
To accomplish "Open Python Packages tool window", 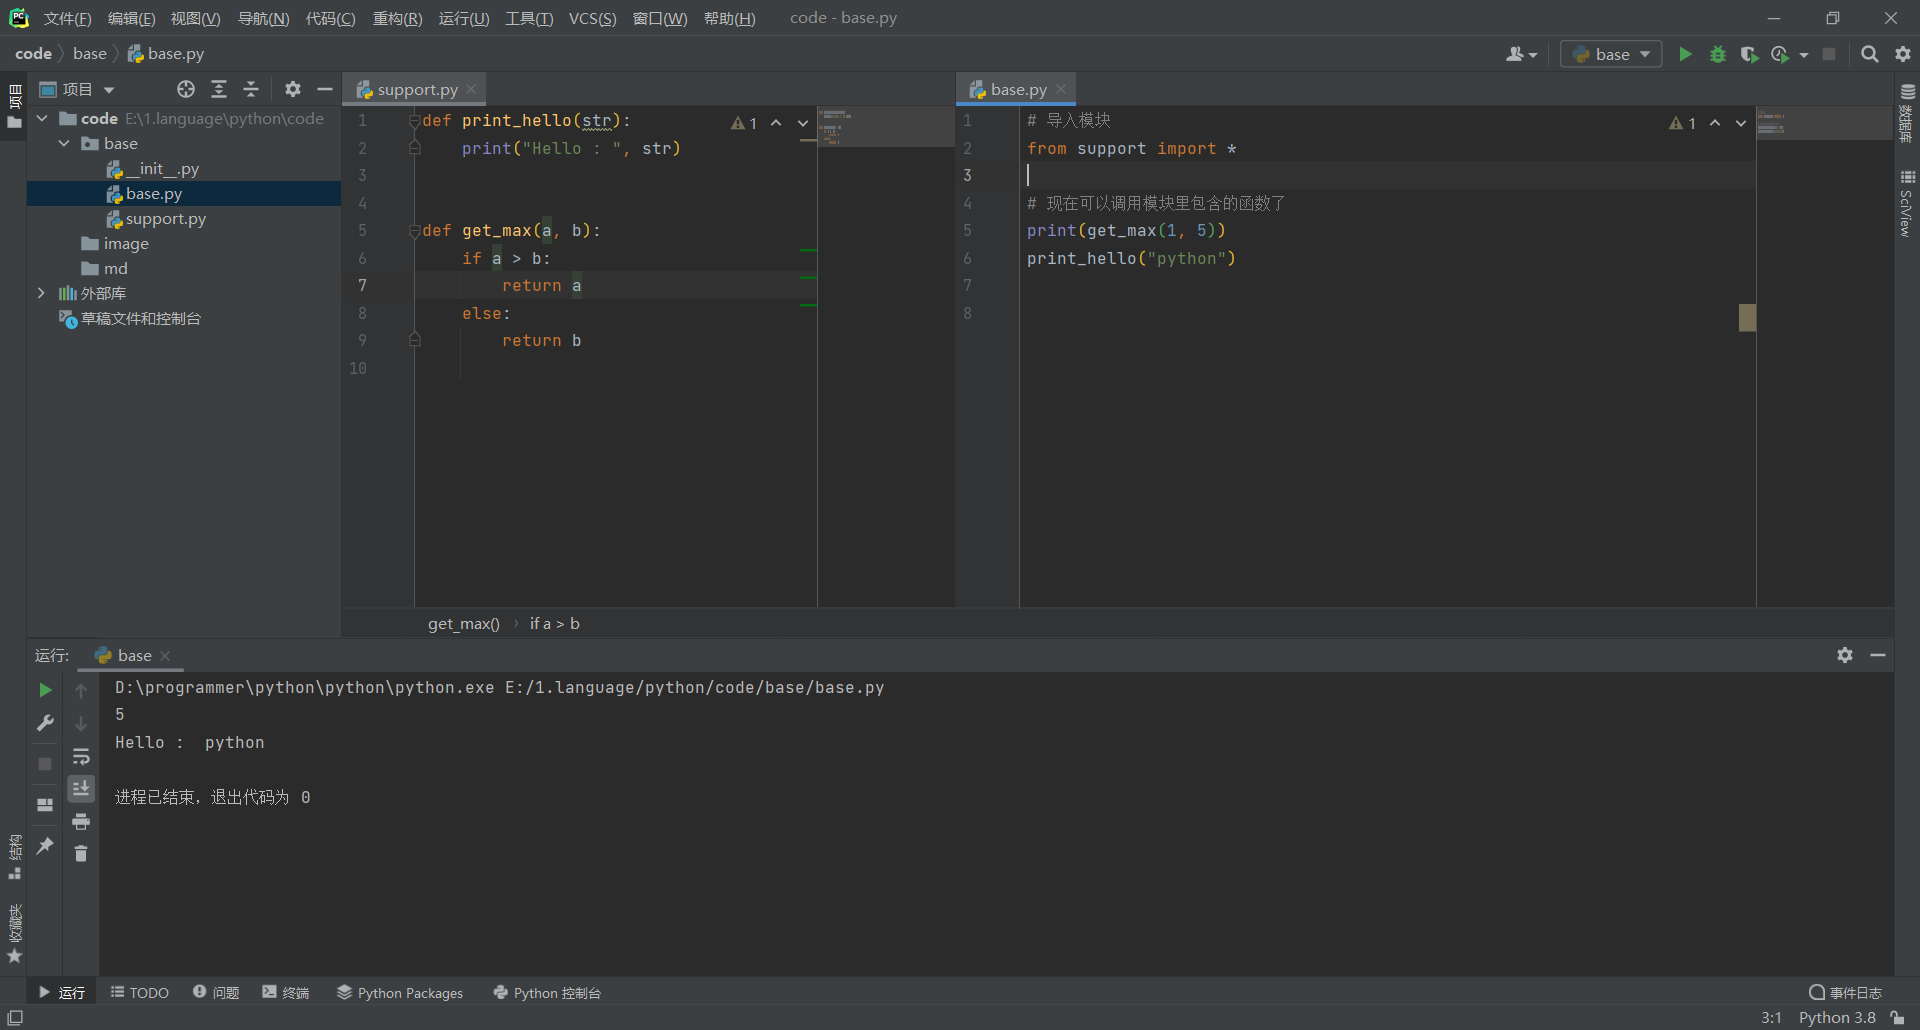I will (400, 992).
